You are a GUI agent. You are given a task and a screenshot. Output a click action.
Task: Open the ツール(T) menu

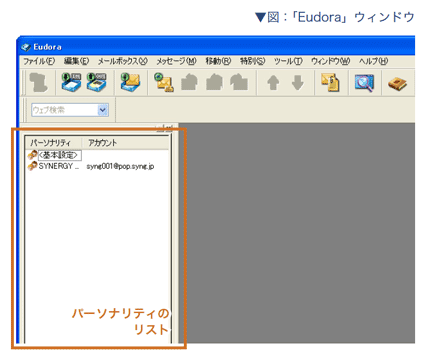[x=288, y=61]
